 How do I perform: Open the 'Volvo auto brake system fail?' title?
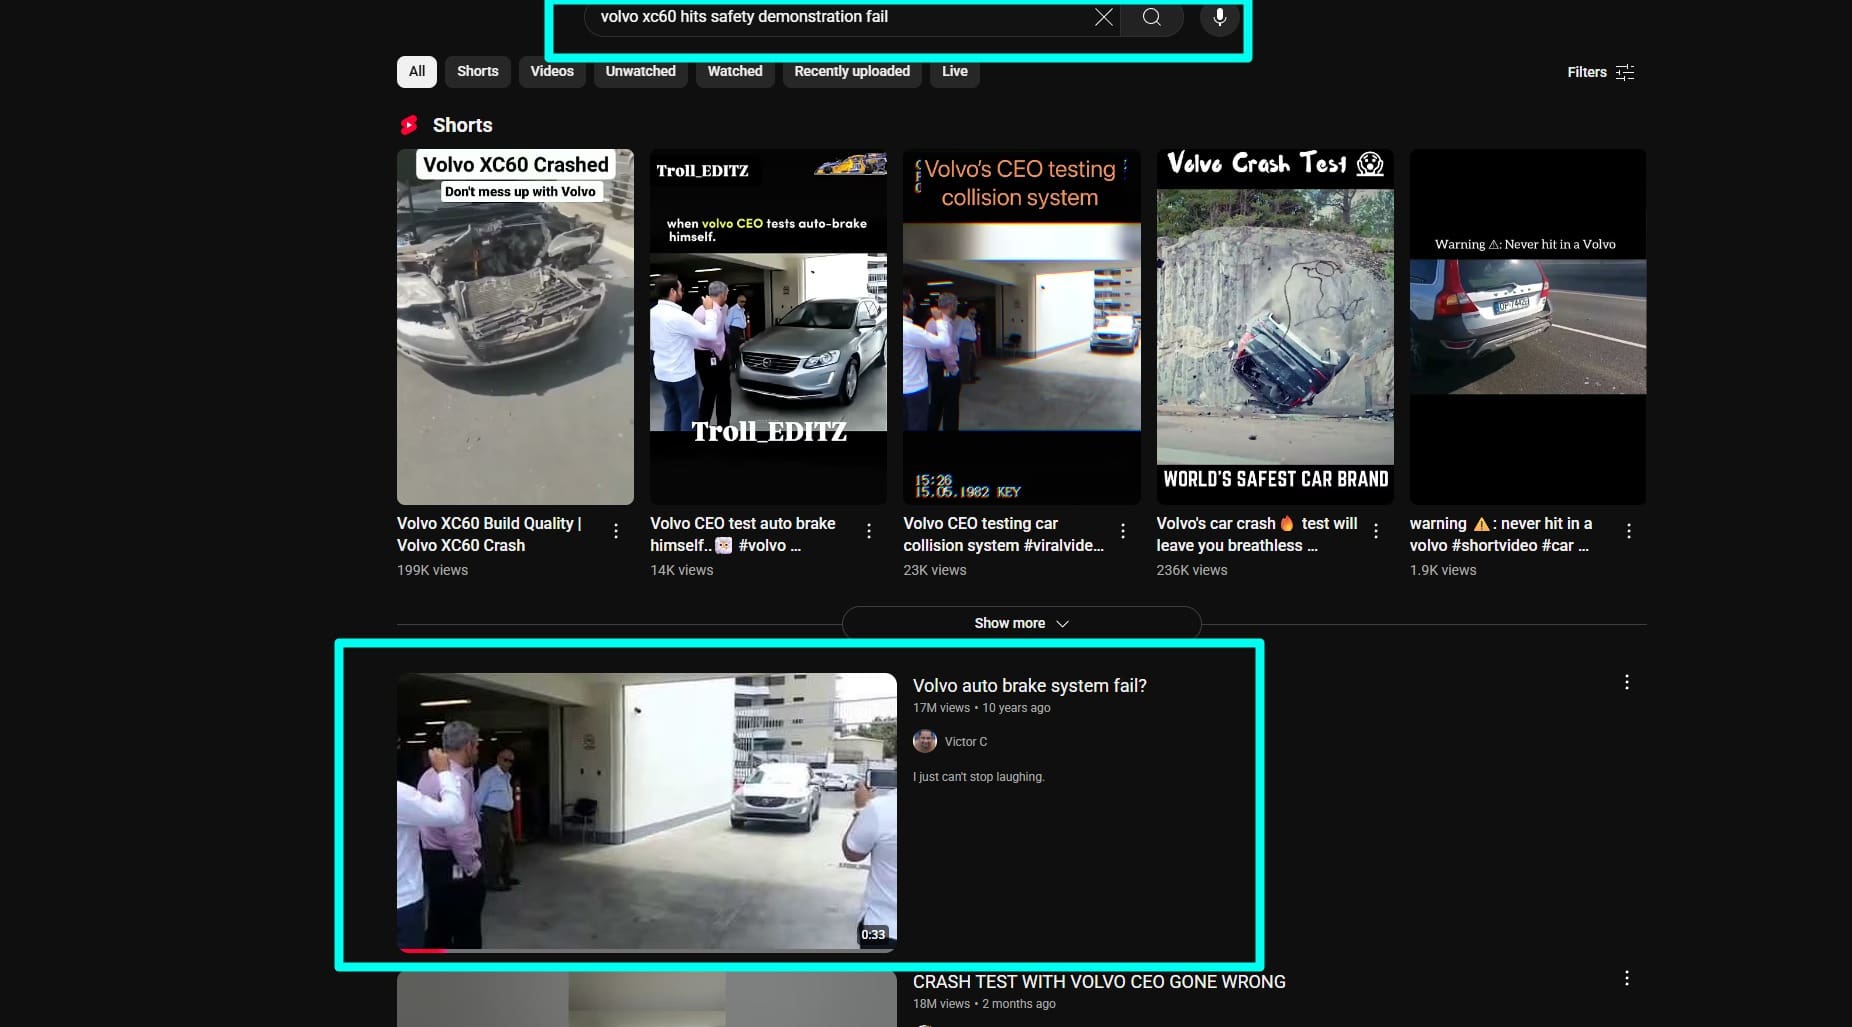click(x=1029, y=686)
